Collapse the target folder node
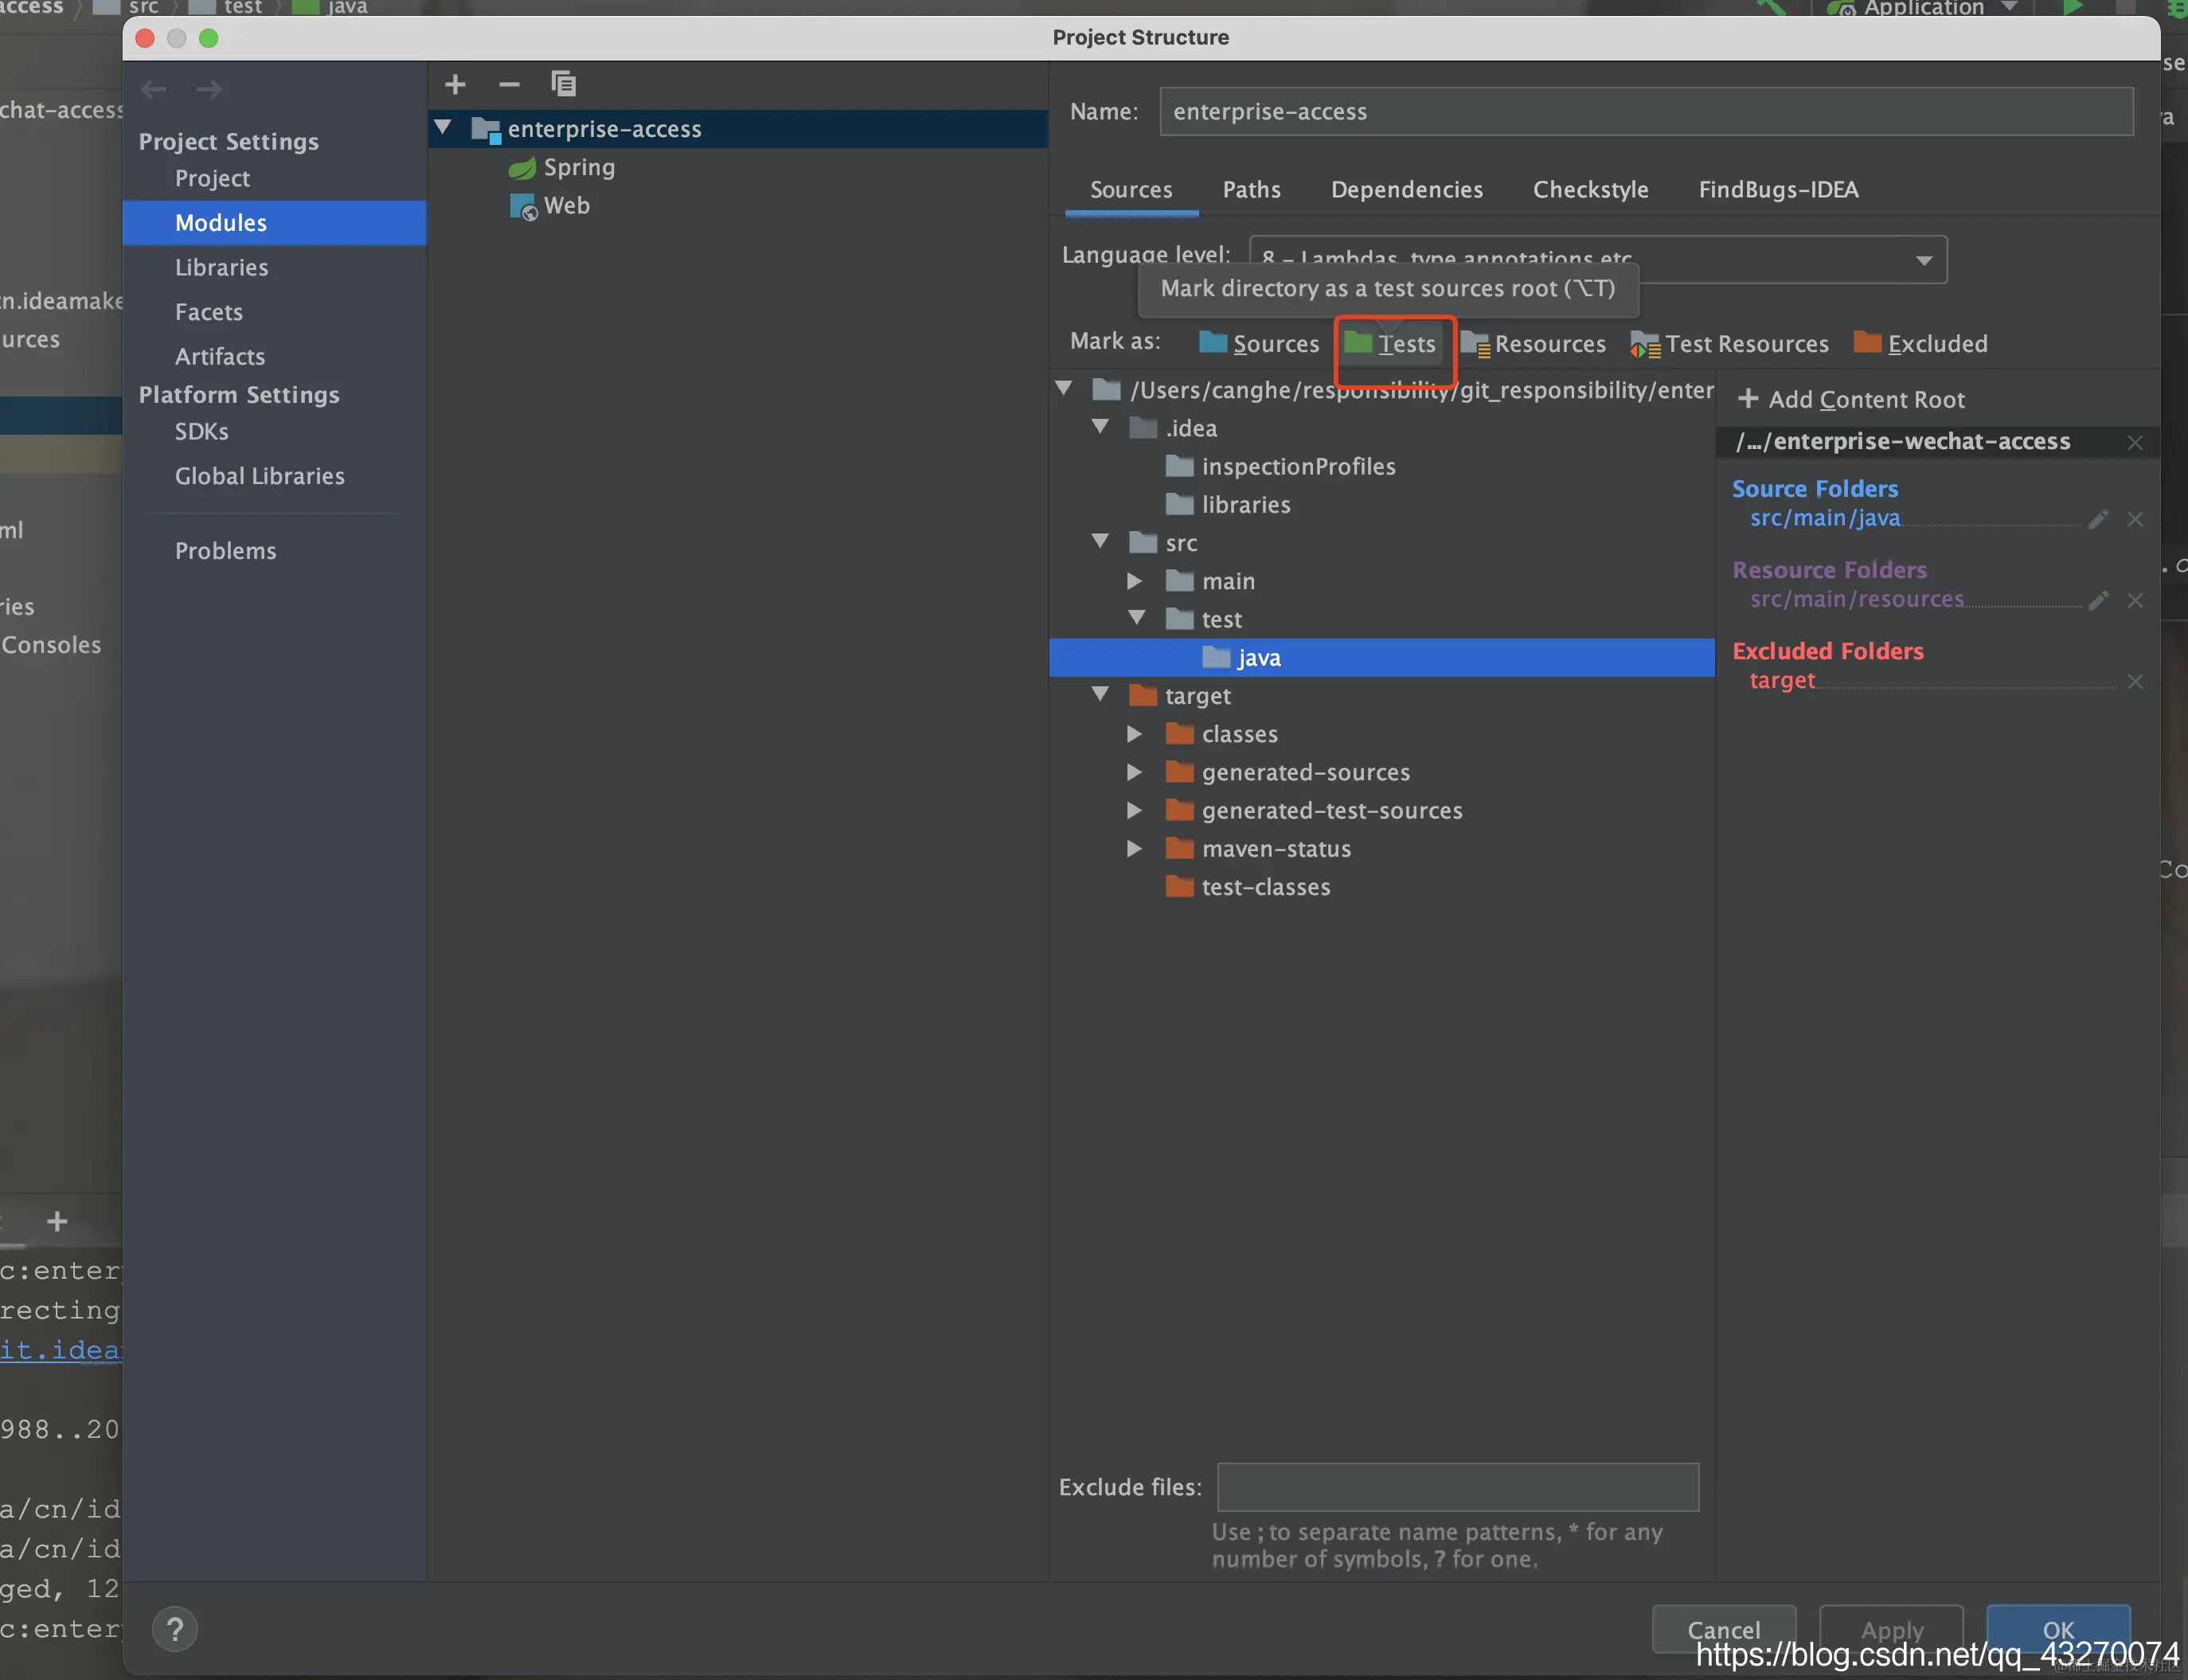This screenshot has width=2188, height=1680. [1100, 695]
